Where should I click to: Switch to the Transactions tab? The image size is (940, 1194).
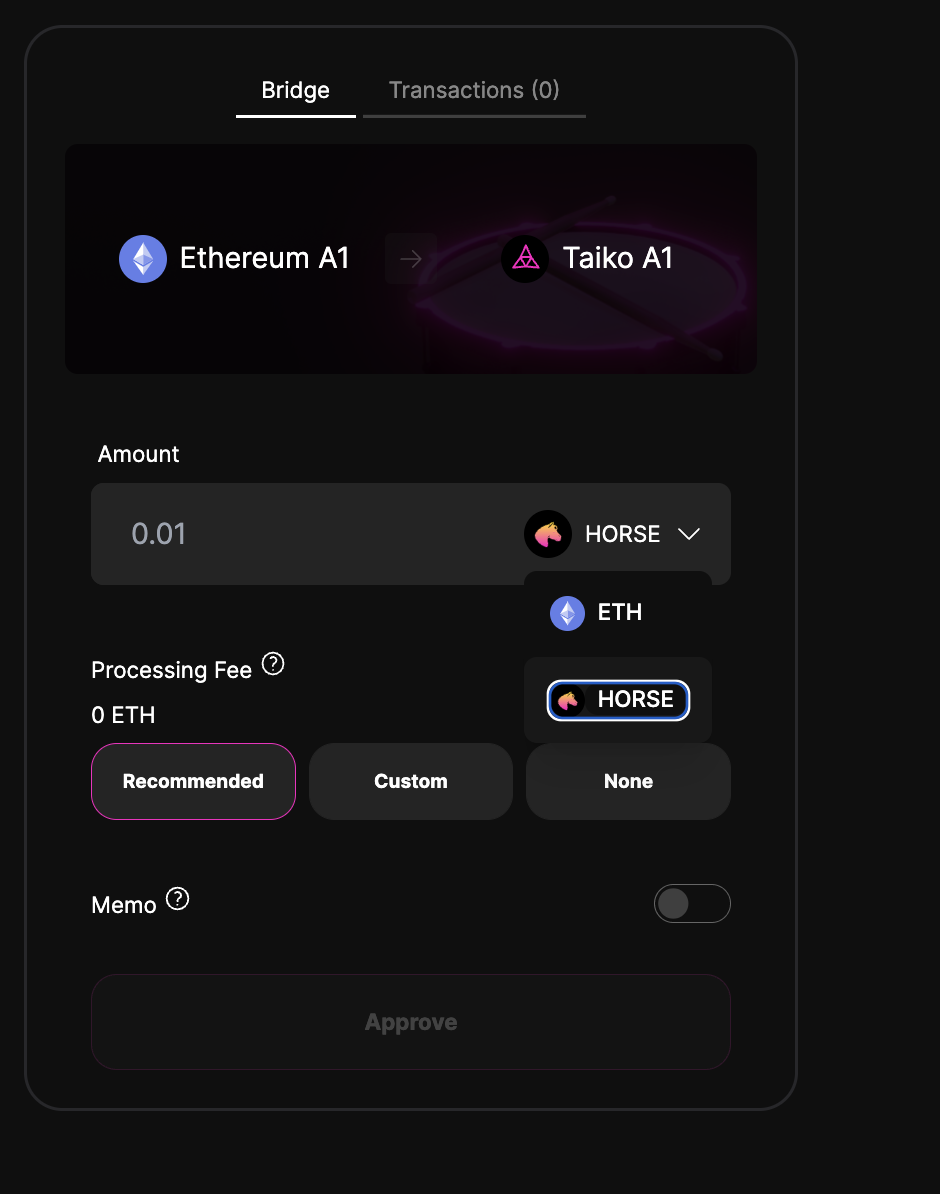[x=473, y=90]
